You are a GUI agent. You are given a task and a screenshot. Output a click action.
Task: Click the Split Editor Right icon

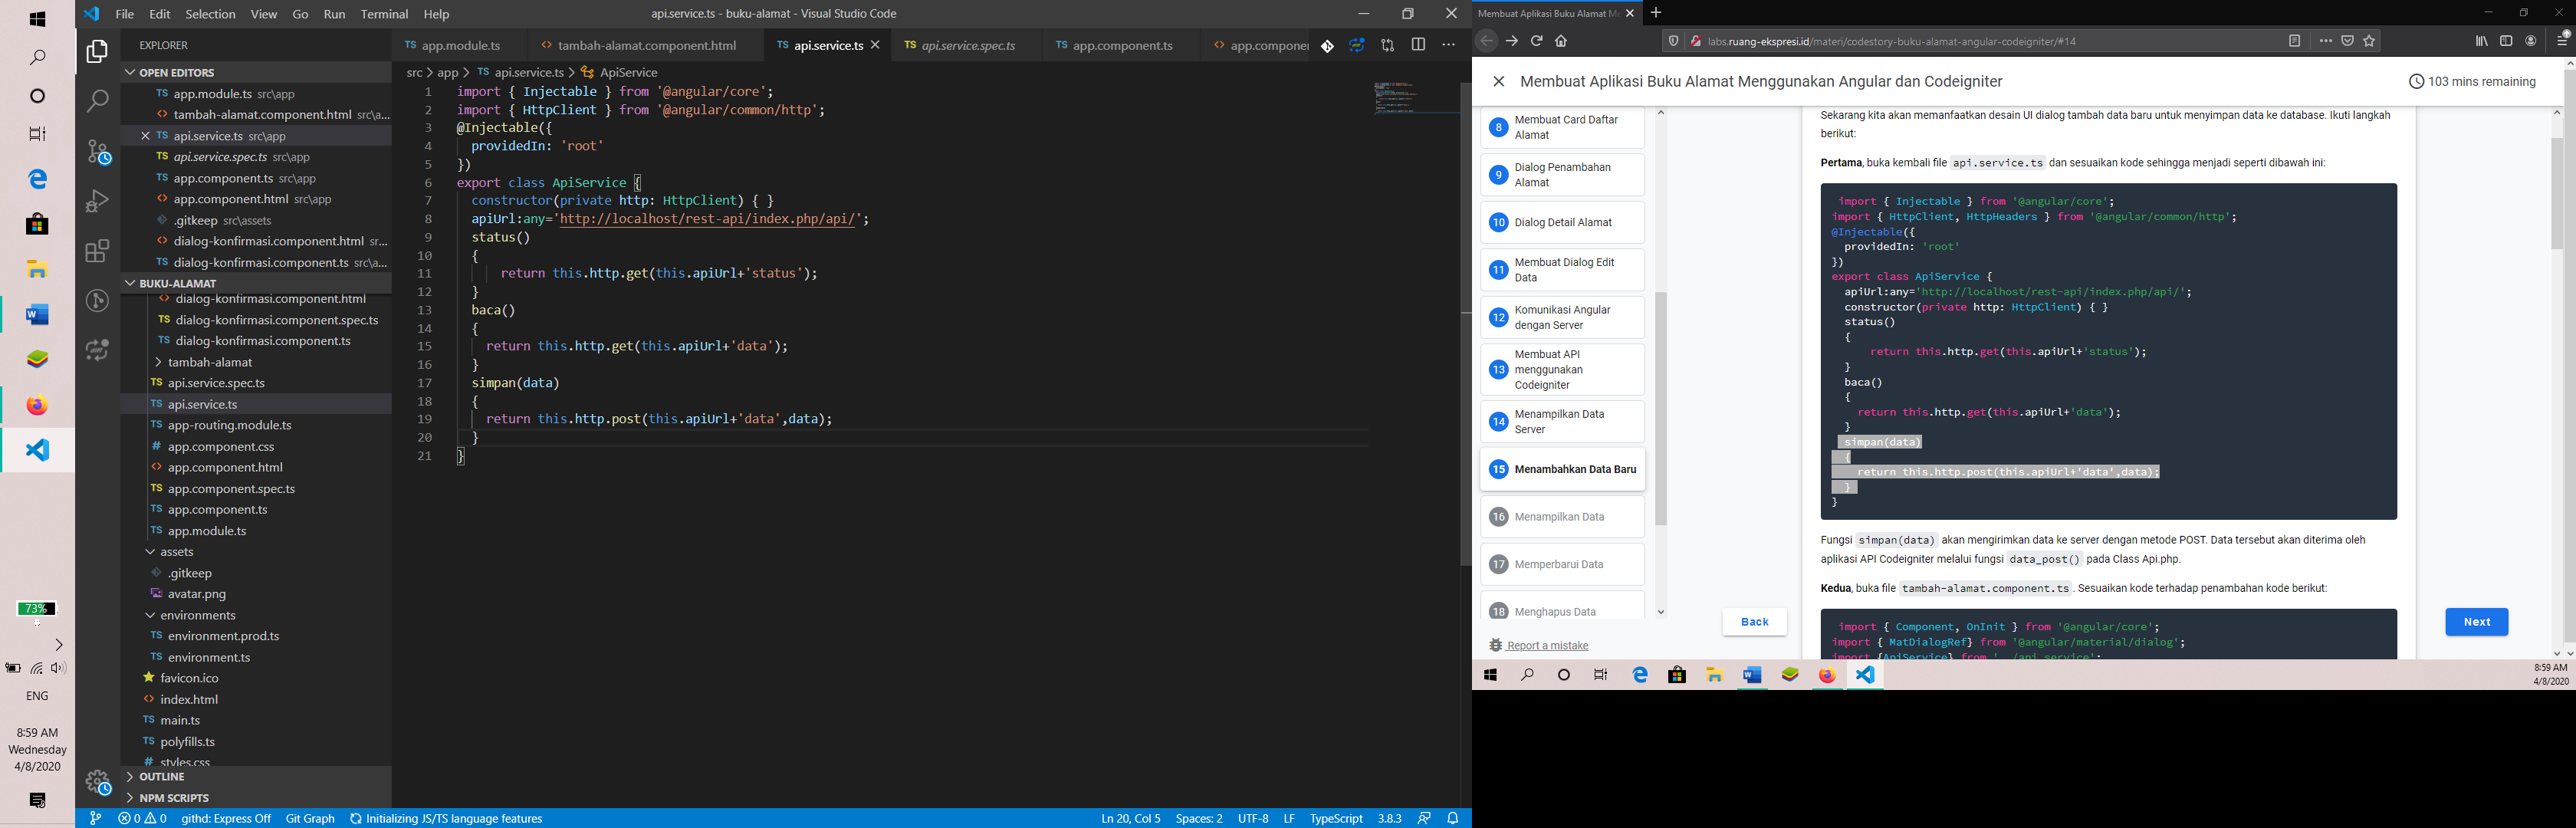pyautogui.click(x=1418, y=45)
